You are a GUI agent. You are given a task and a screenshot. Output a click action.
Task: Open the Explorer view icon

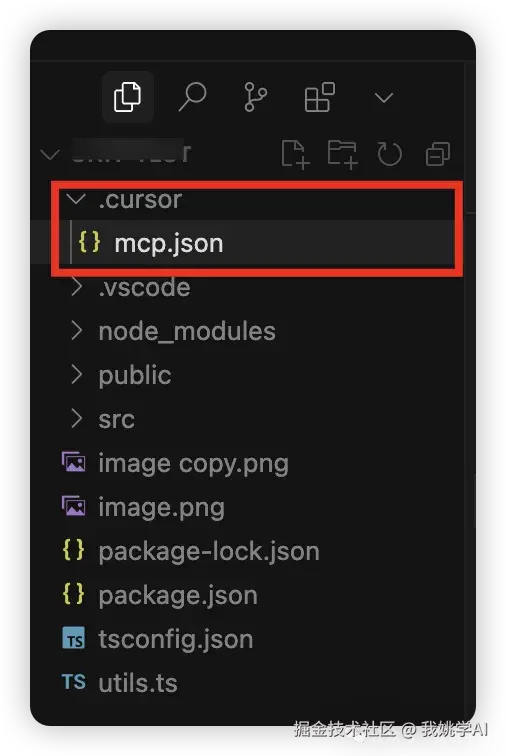(127, 97)
